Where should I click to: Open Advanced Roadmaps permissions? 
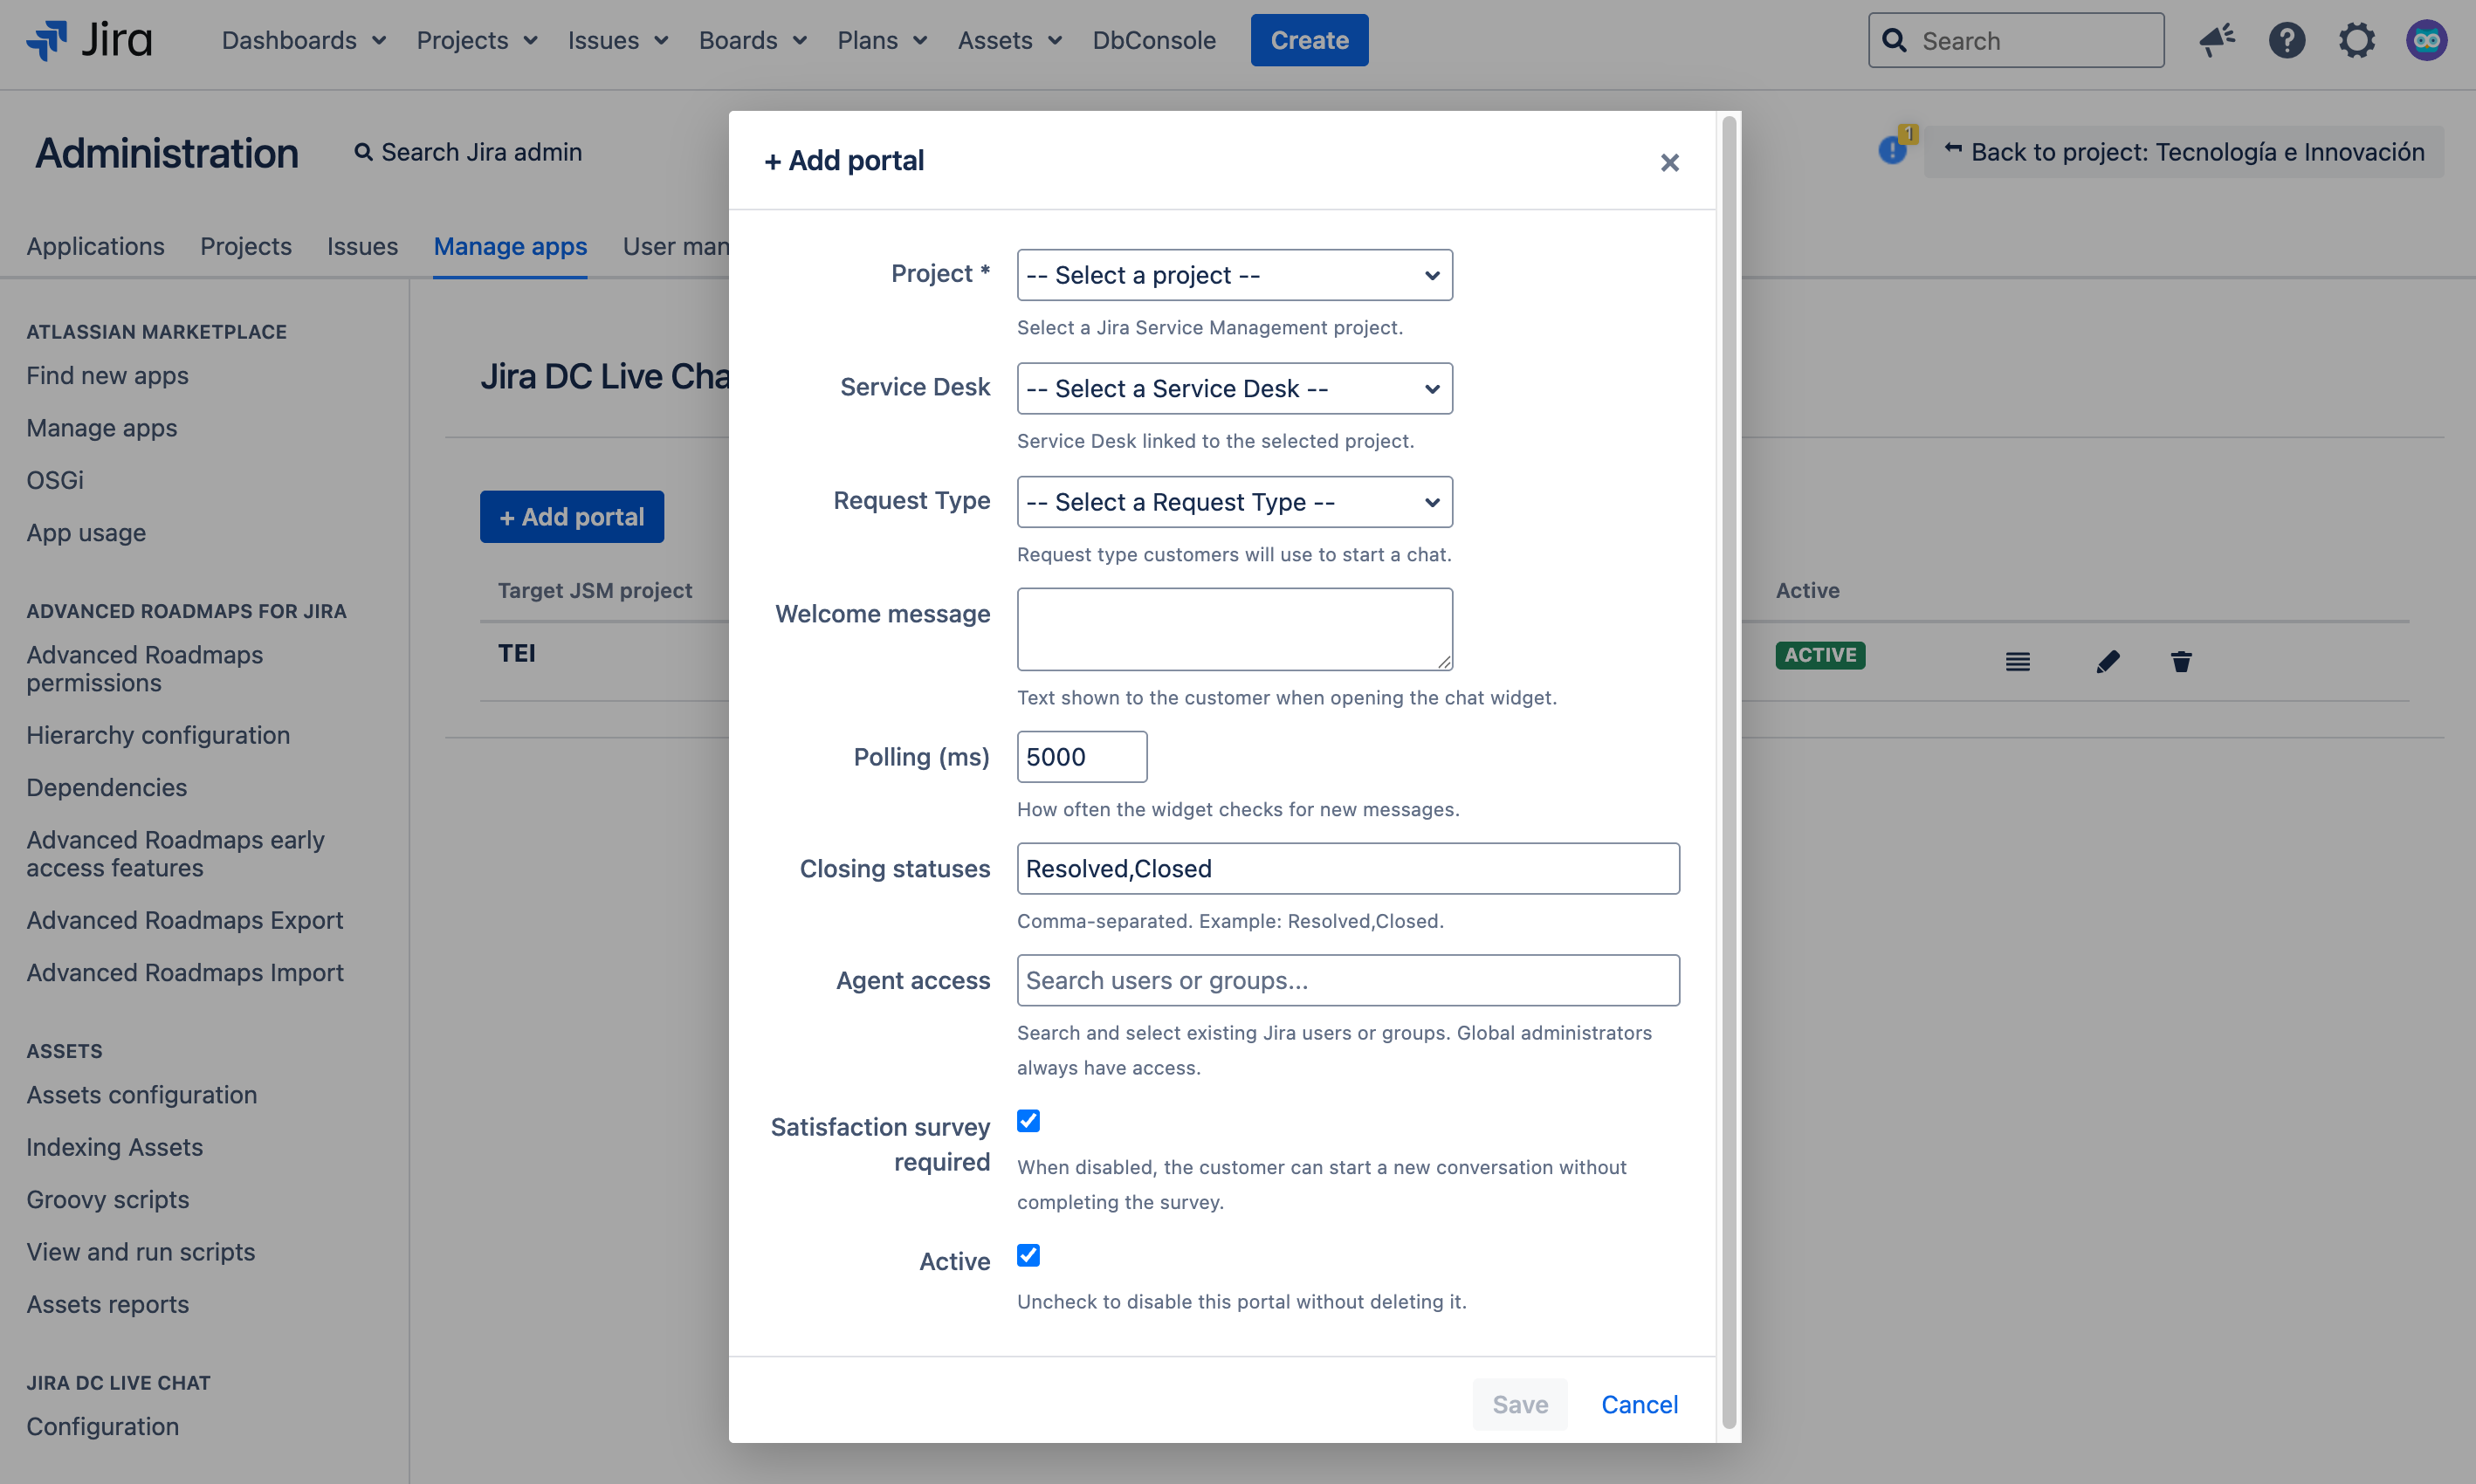tap(145, 669)
